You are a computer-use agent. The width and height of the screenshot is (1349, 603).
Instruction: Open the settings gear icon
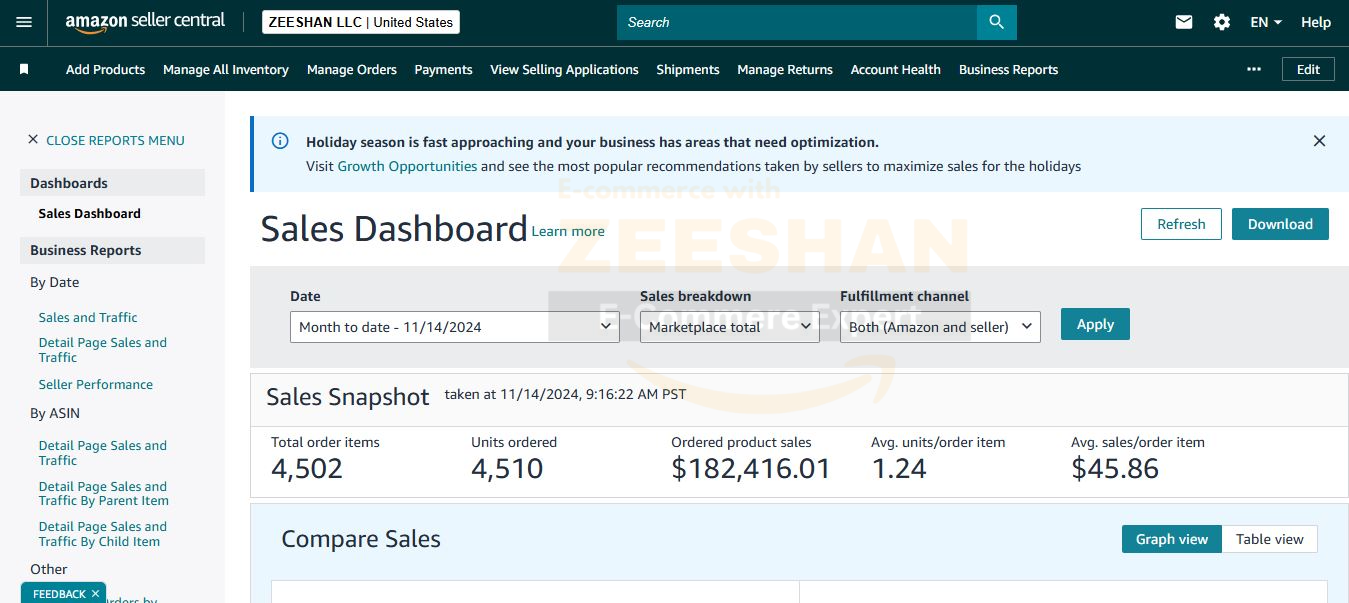click(1222, 22)
